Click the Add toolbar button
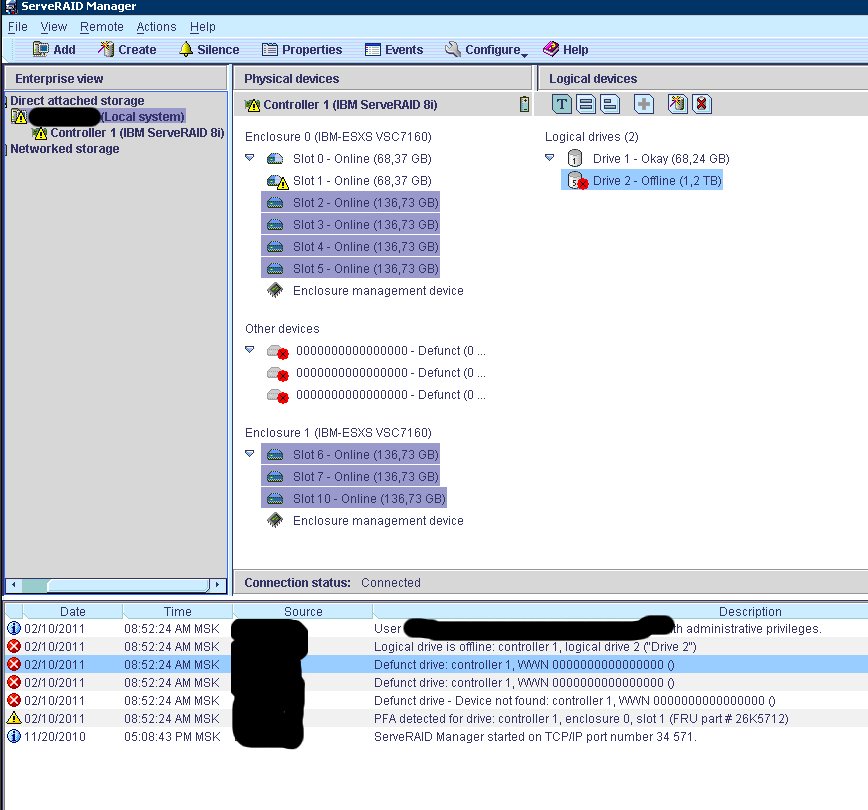The image size is (868, 810). [x=54, y=50]
